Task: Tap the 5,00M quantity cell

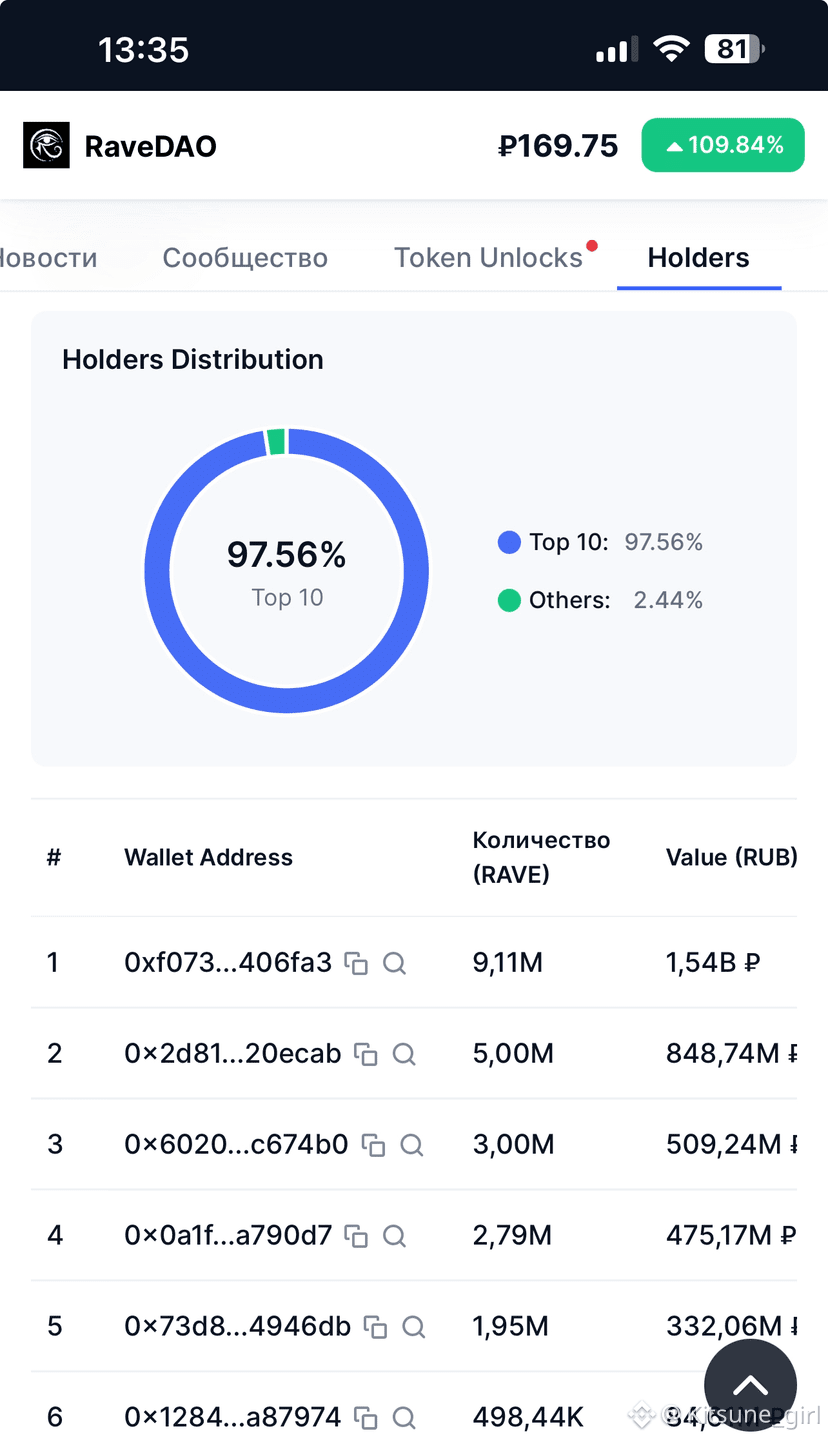Action: click(x=513, y=1054)
